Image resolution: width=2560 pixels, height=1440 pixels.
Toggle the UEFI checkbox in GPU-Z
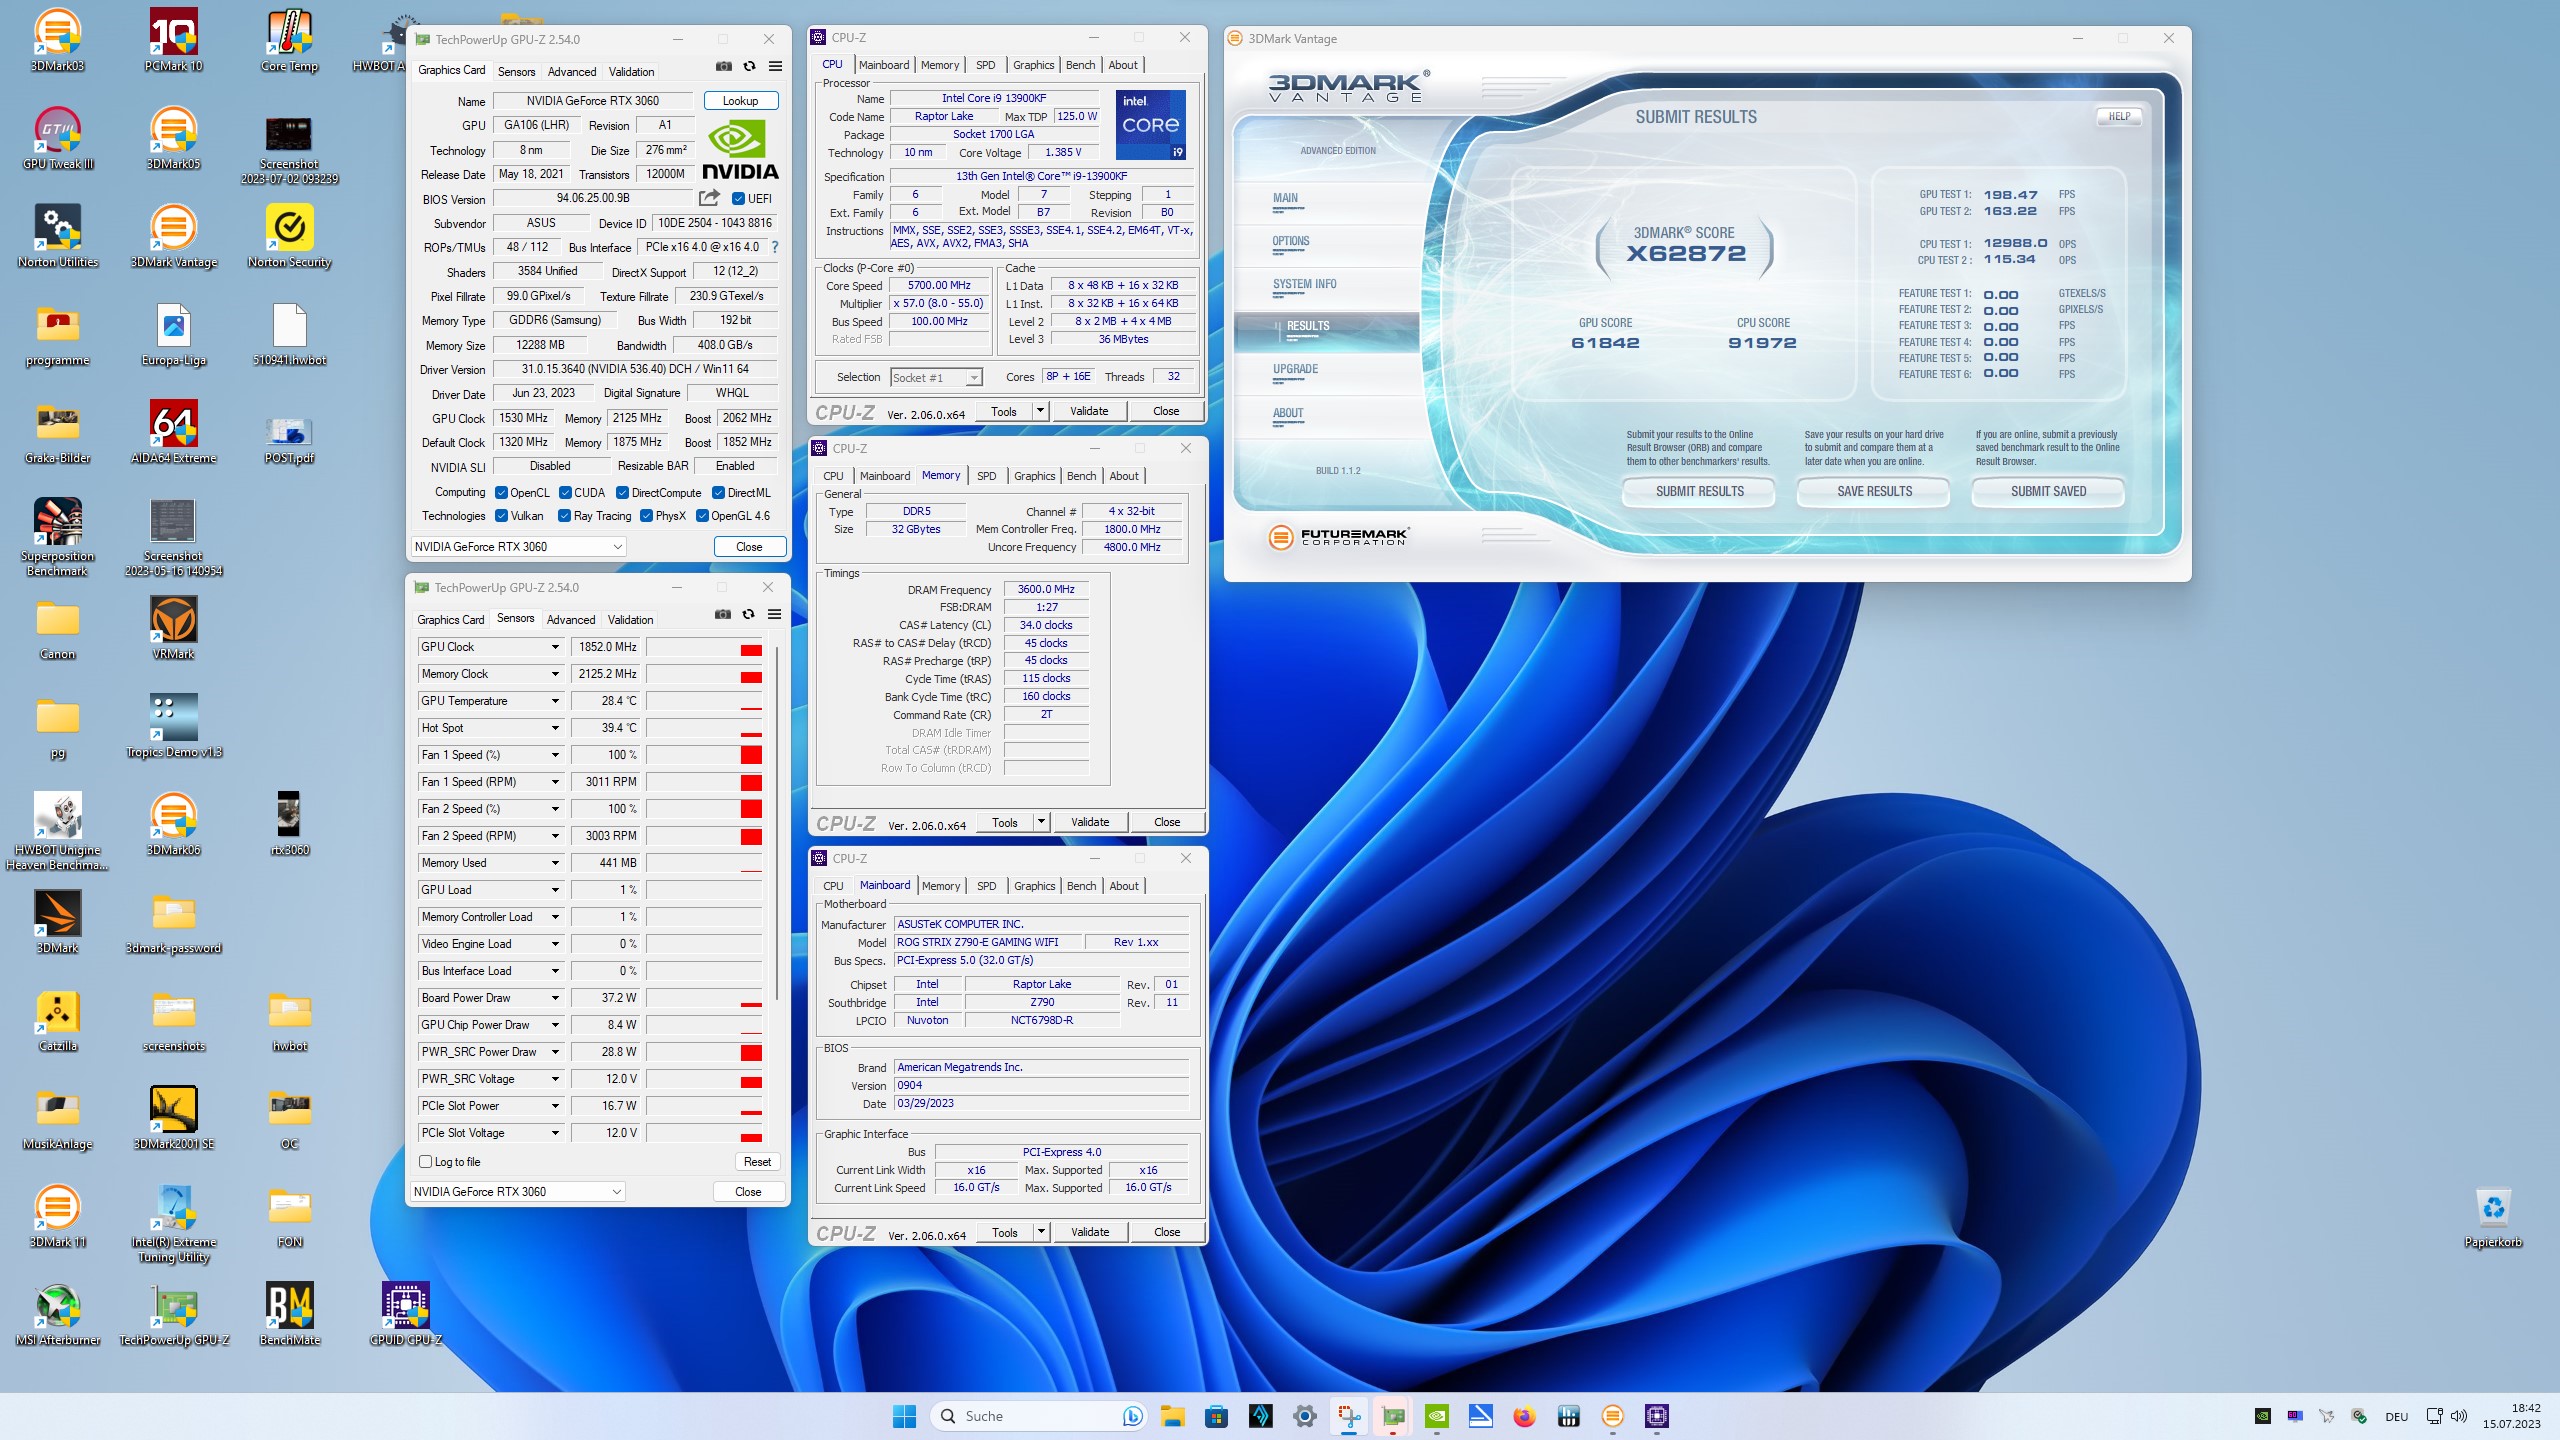coord(738,198)
